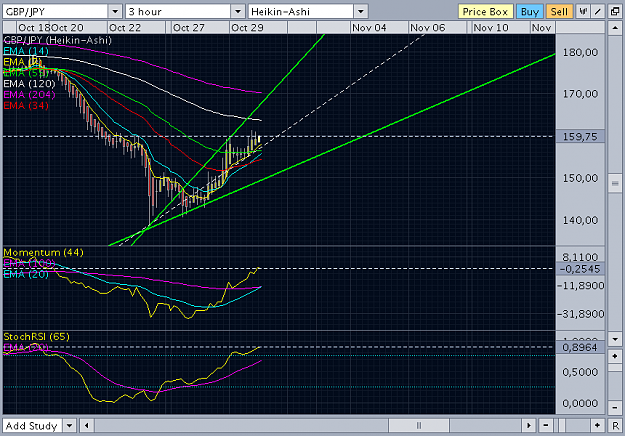Click the EMA (34) legend label
Viewport: 625px width, 436px height.
coord(26,106)
